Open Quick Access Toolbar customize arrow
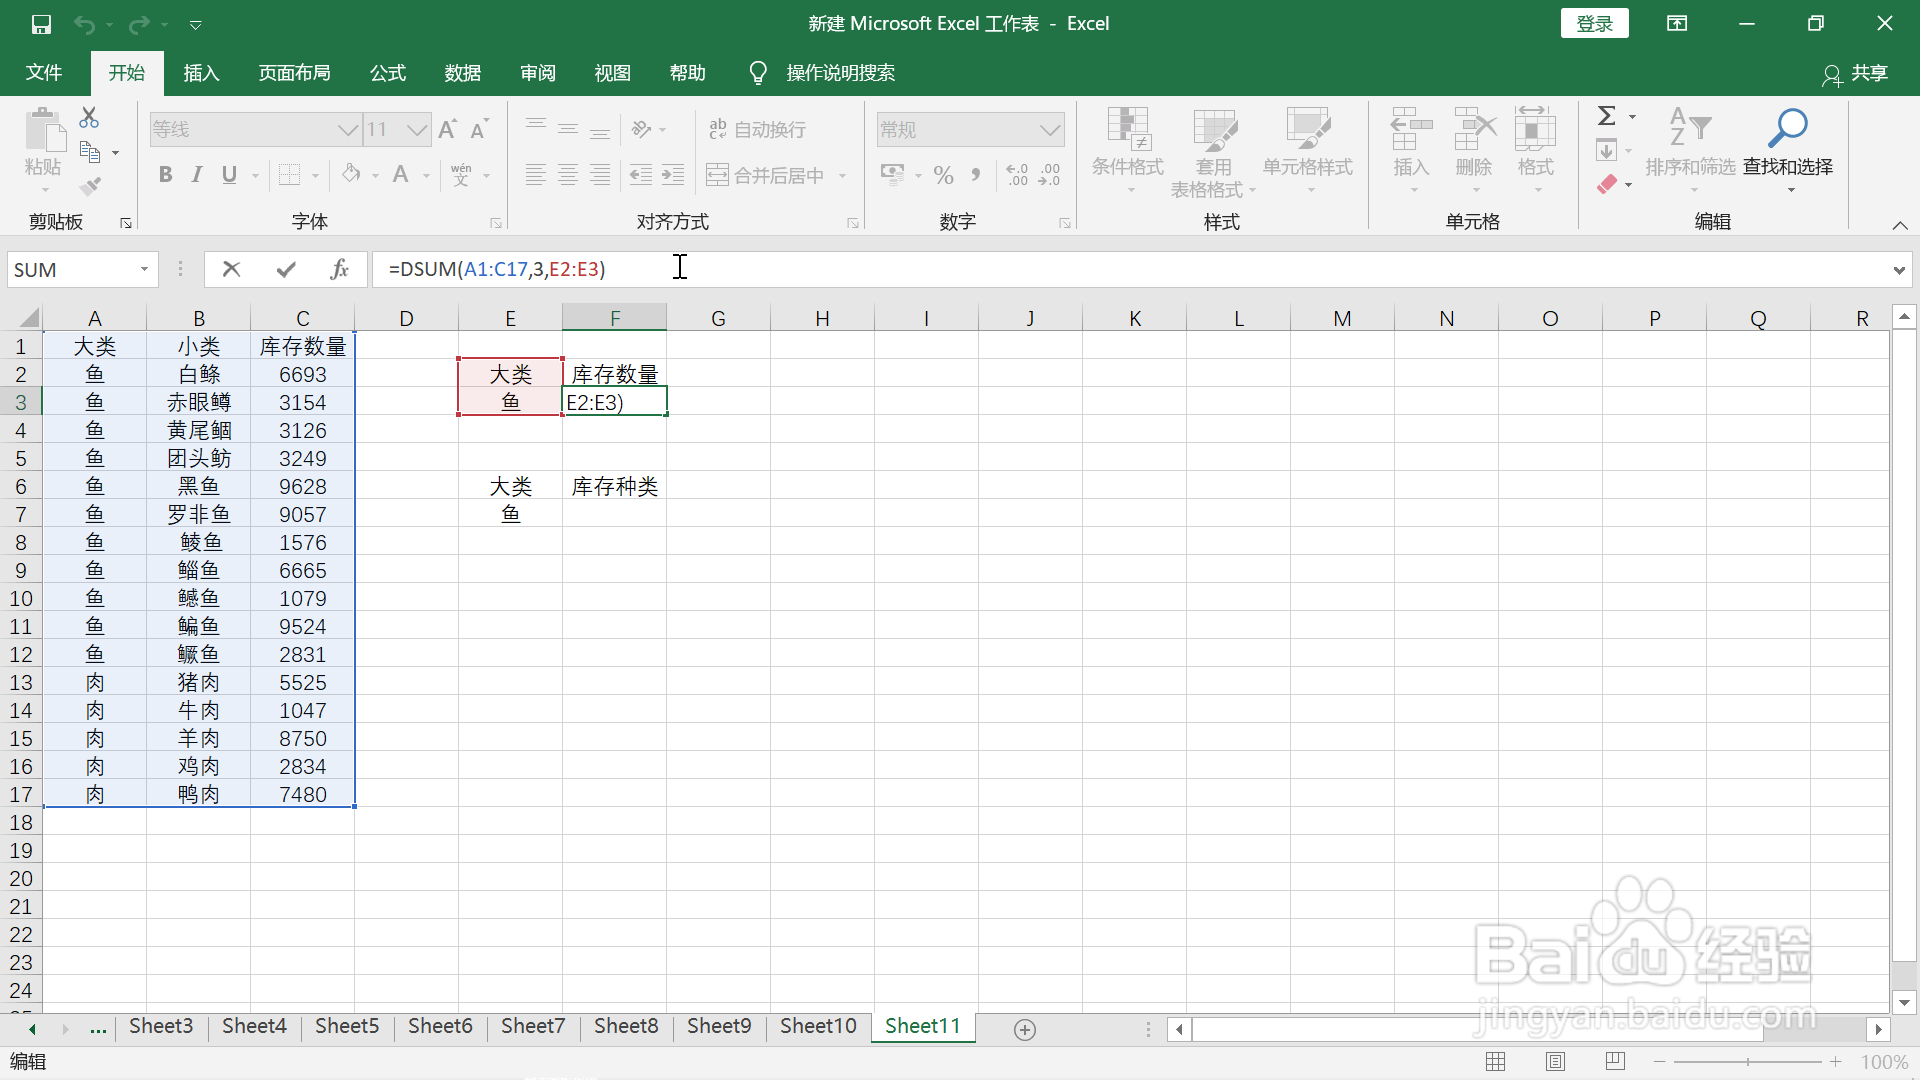Screen dimensions: 1920x1080 coord(196,25)
